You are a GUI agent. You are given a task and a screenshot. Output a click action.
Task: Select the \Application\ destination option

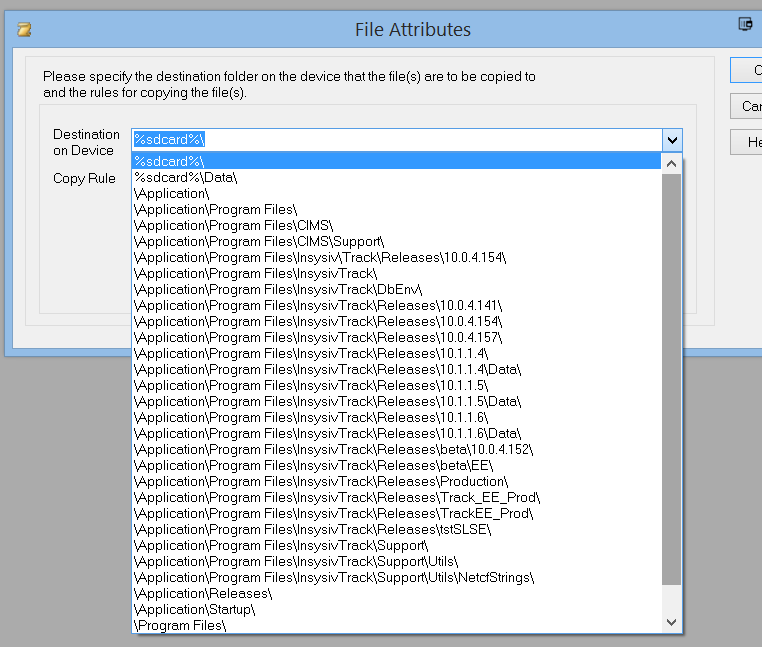[171, 193]
